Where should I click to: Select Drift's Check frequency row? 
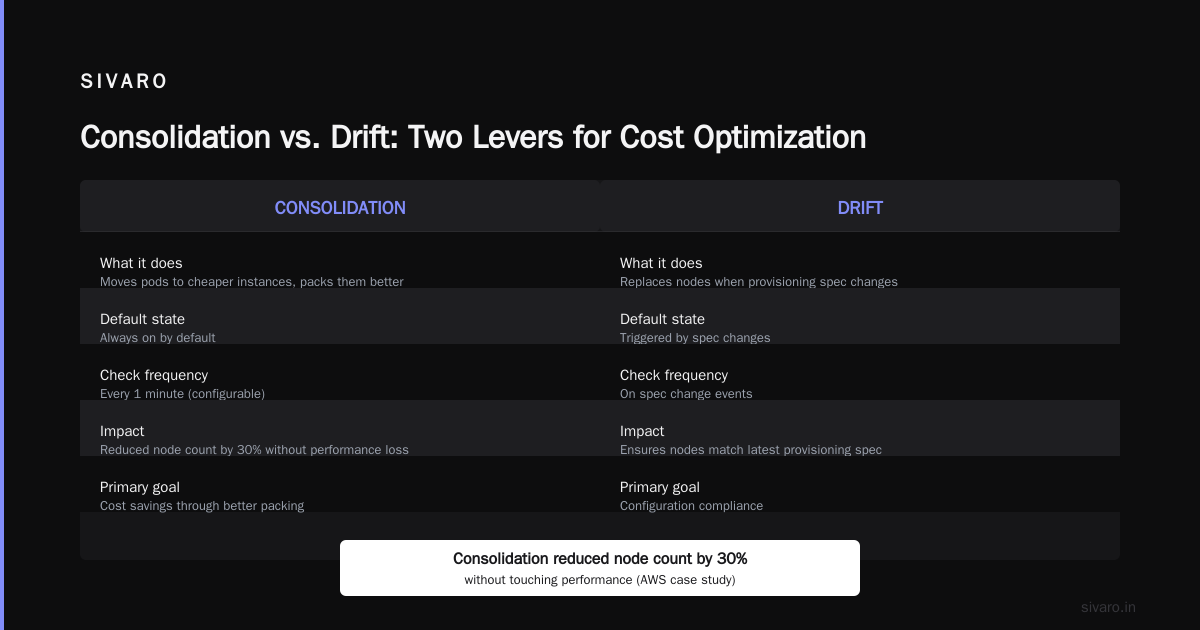(x=860, y=384)
